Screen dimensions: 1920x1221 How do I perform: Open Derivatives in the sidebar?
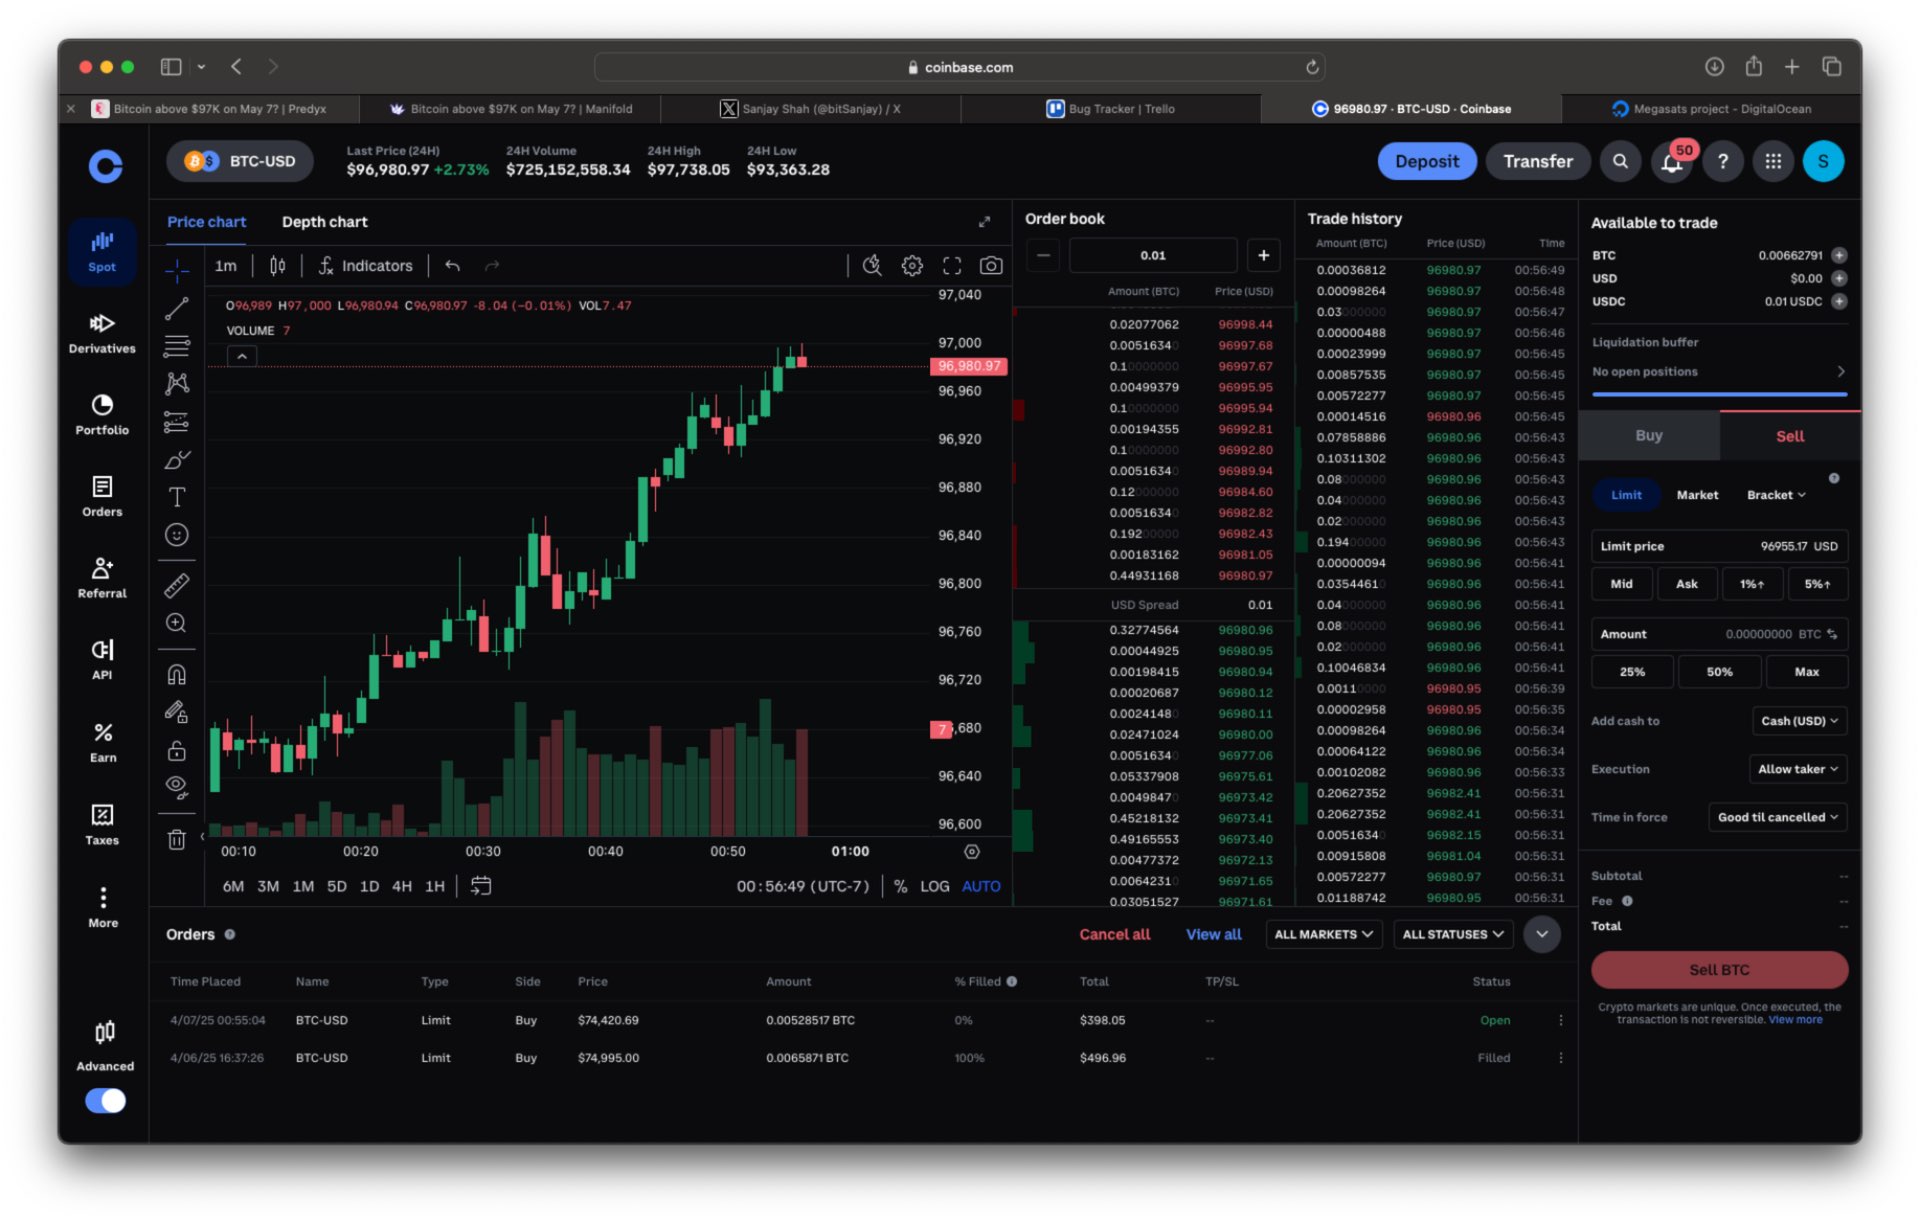[x=102, y=333]
